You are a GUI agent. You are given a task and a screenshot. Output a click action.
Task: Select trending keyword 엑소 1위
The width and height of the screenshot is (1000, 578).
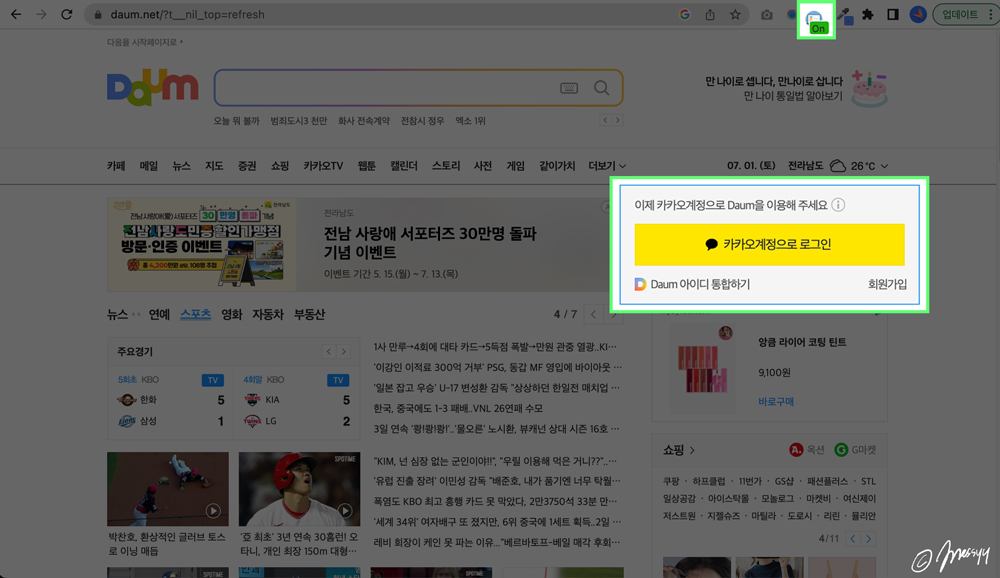[471, 121]
